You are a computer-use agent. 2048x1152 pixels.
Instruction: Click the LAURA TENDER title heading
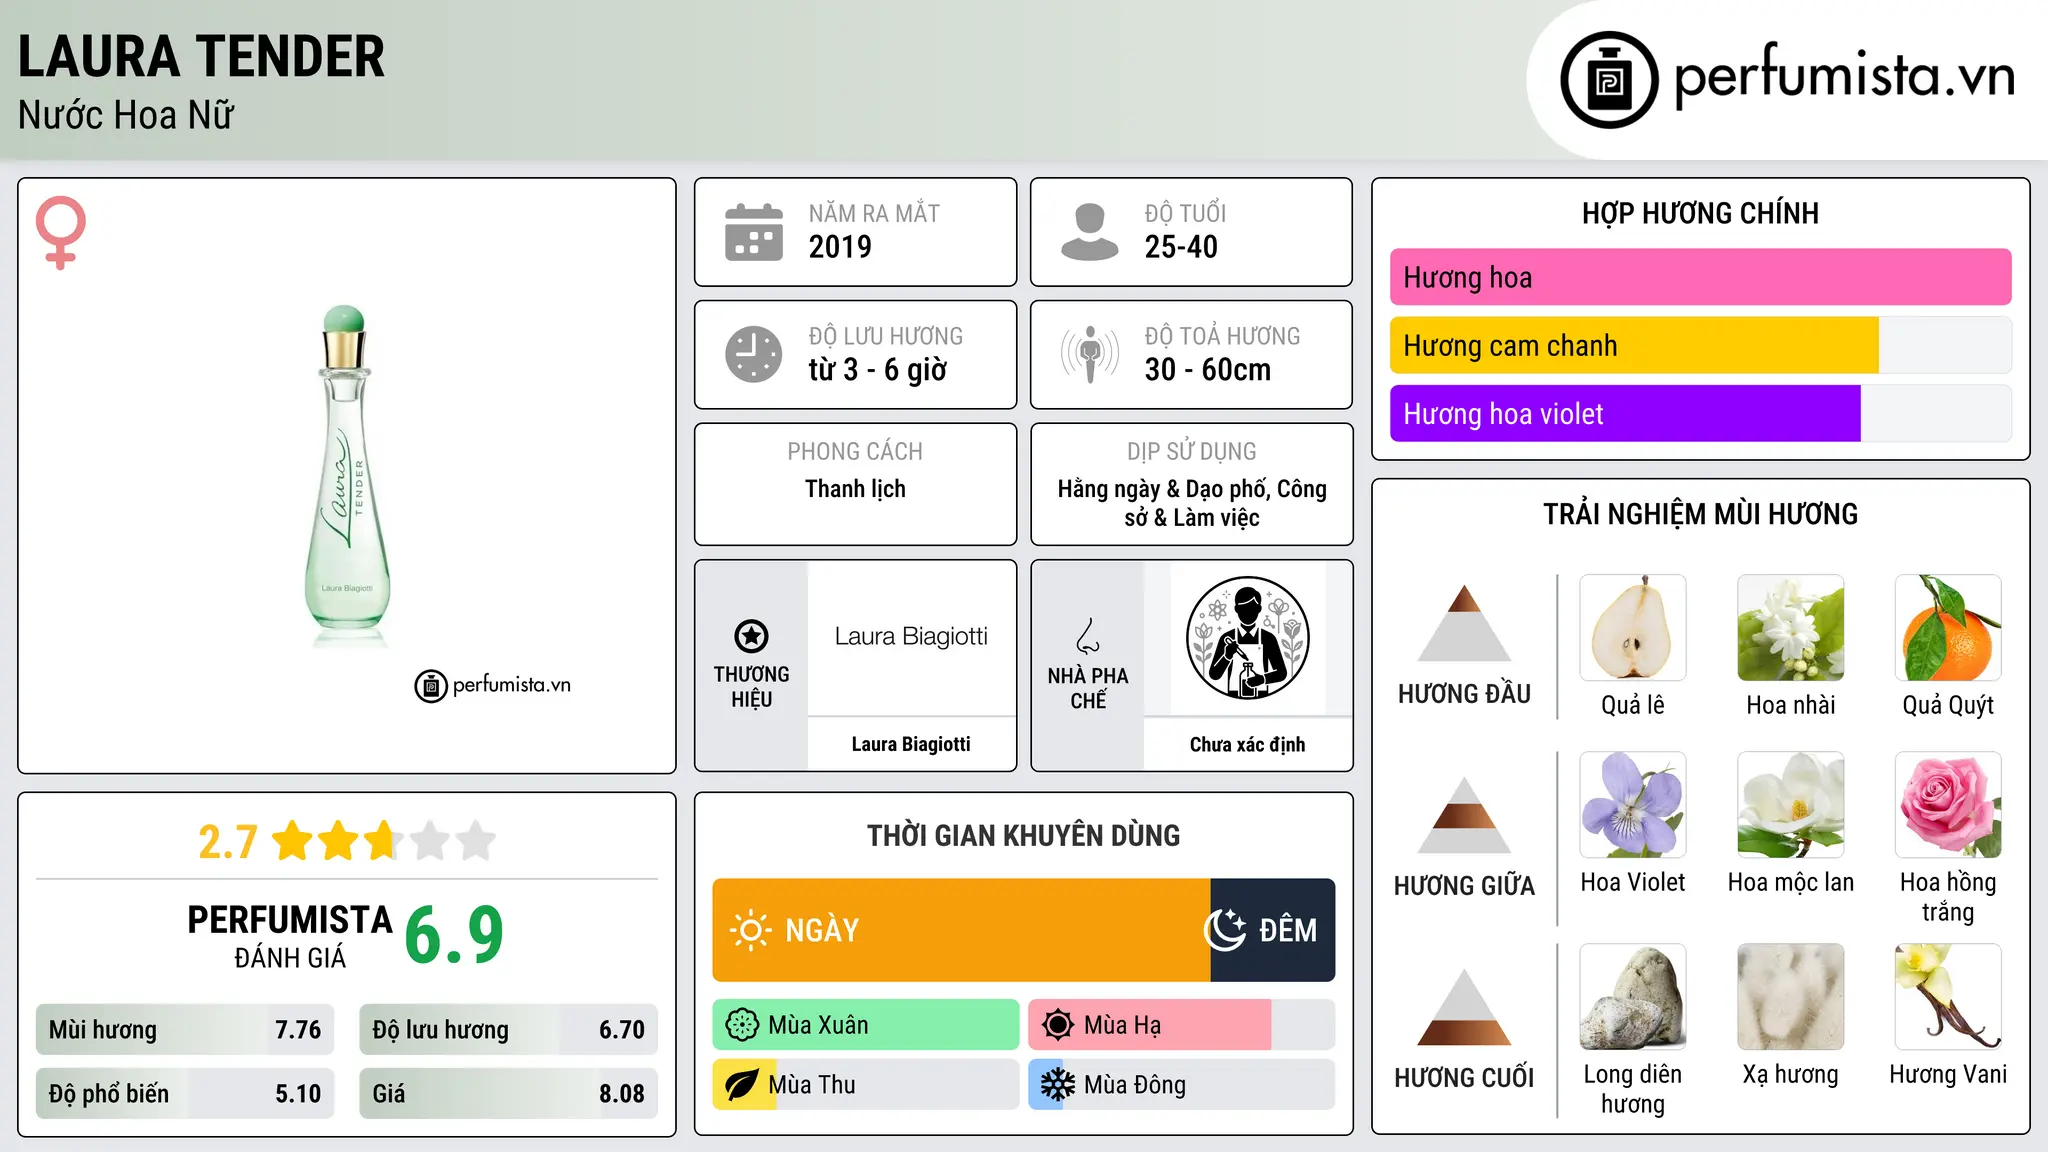pyautogui.click(x=201, y=56)
